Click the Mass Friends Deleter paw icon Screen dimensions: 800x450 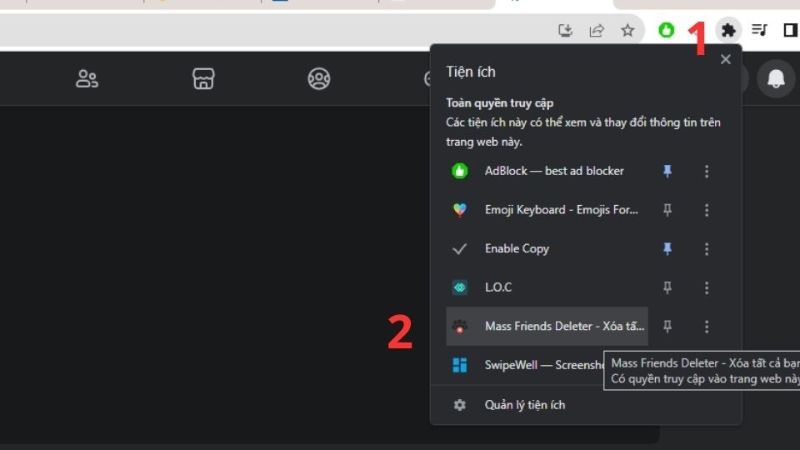coord(460,326)
